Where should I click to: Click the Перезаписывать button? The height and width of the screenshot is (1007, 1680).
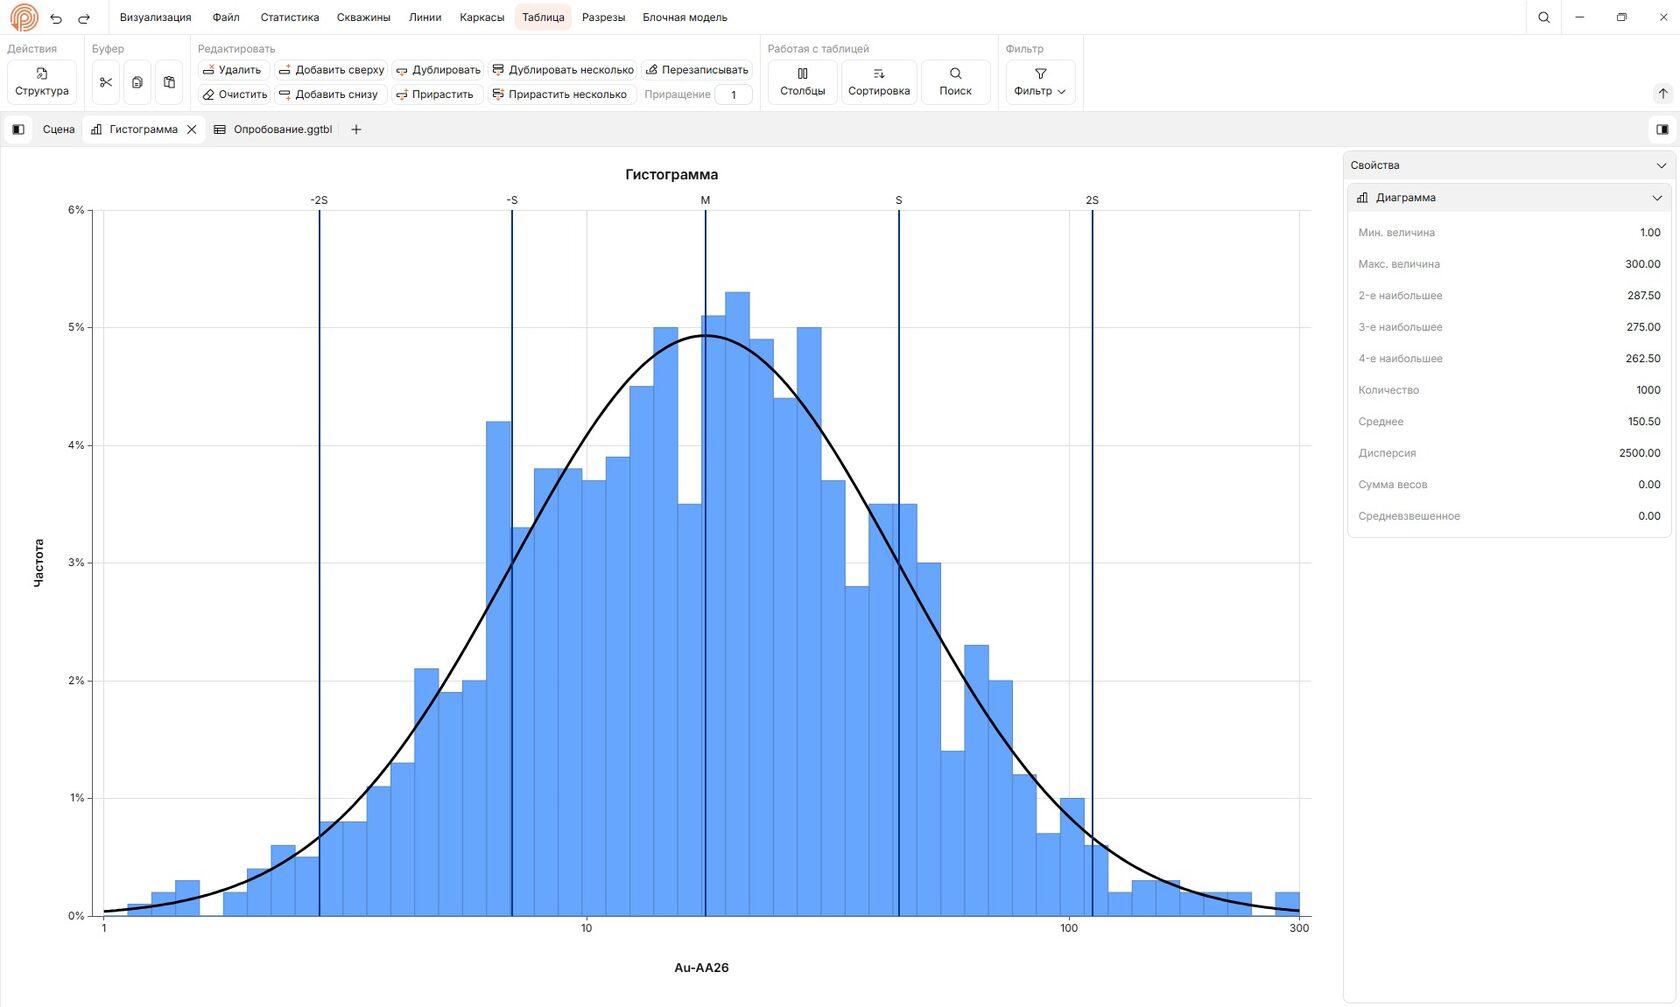[x=697, y=70]
